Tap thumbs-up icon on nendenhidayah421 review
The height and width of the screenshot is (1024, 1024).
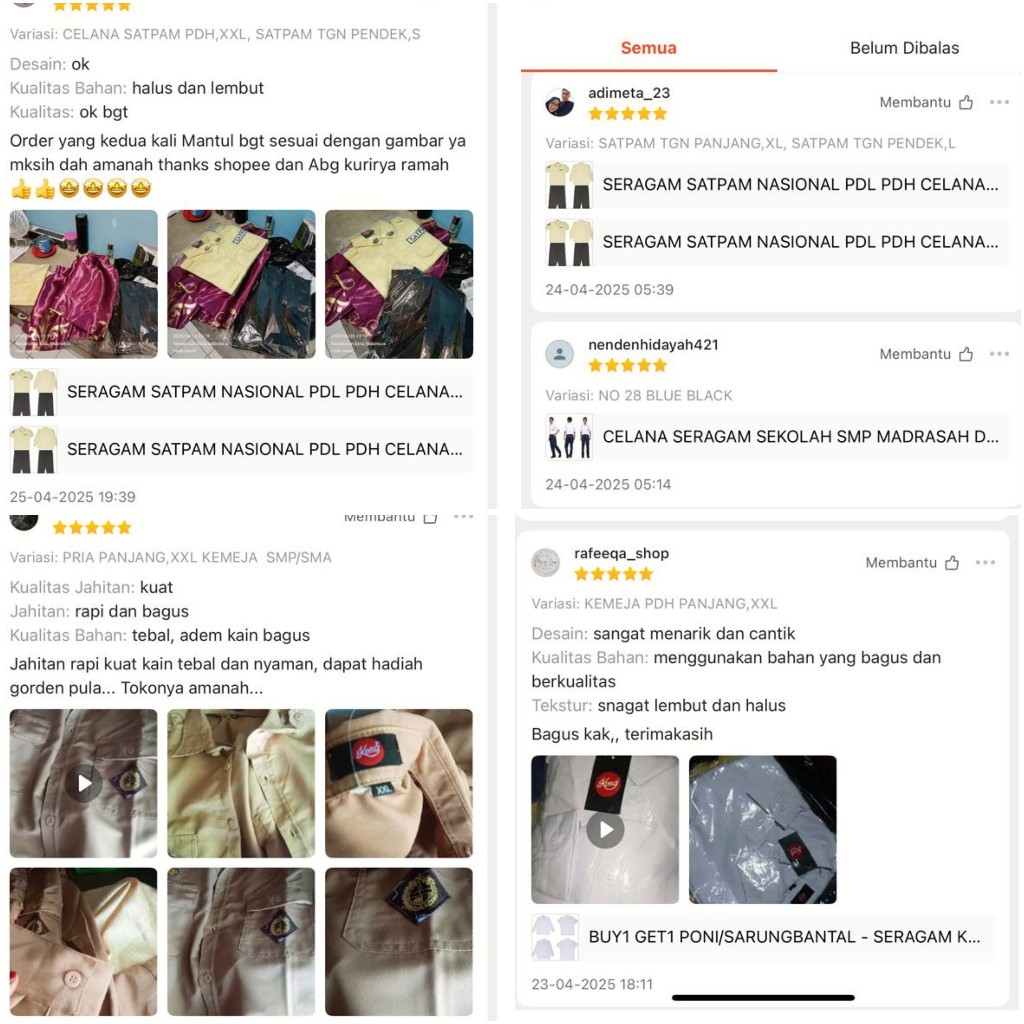966,354
